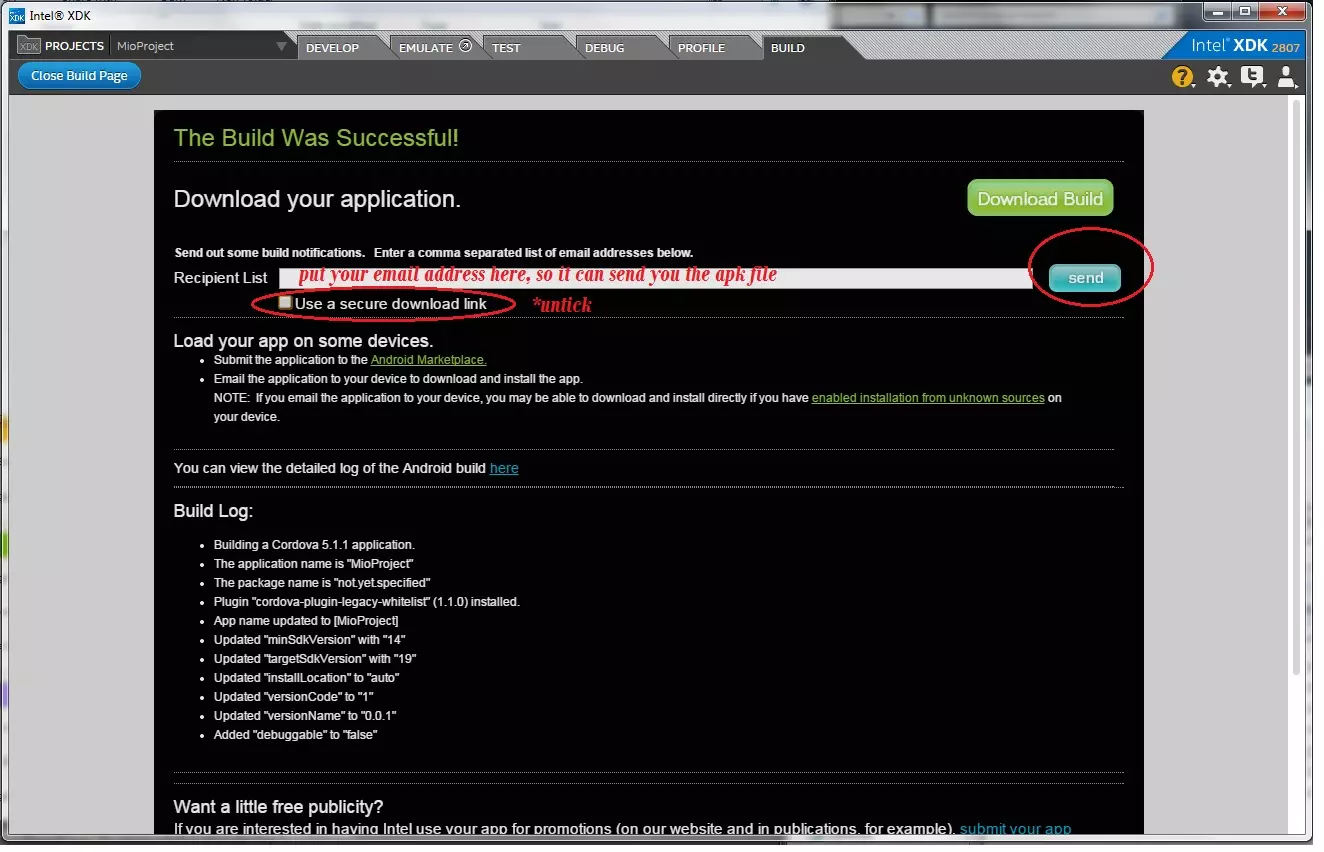Untick the Use a secure download link checkbox
This screenshot has height=852, width=1324.
[285, 303]
